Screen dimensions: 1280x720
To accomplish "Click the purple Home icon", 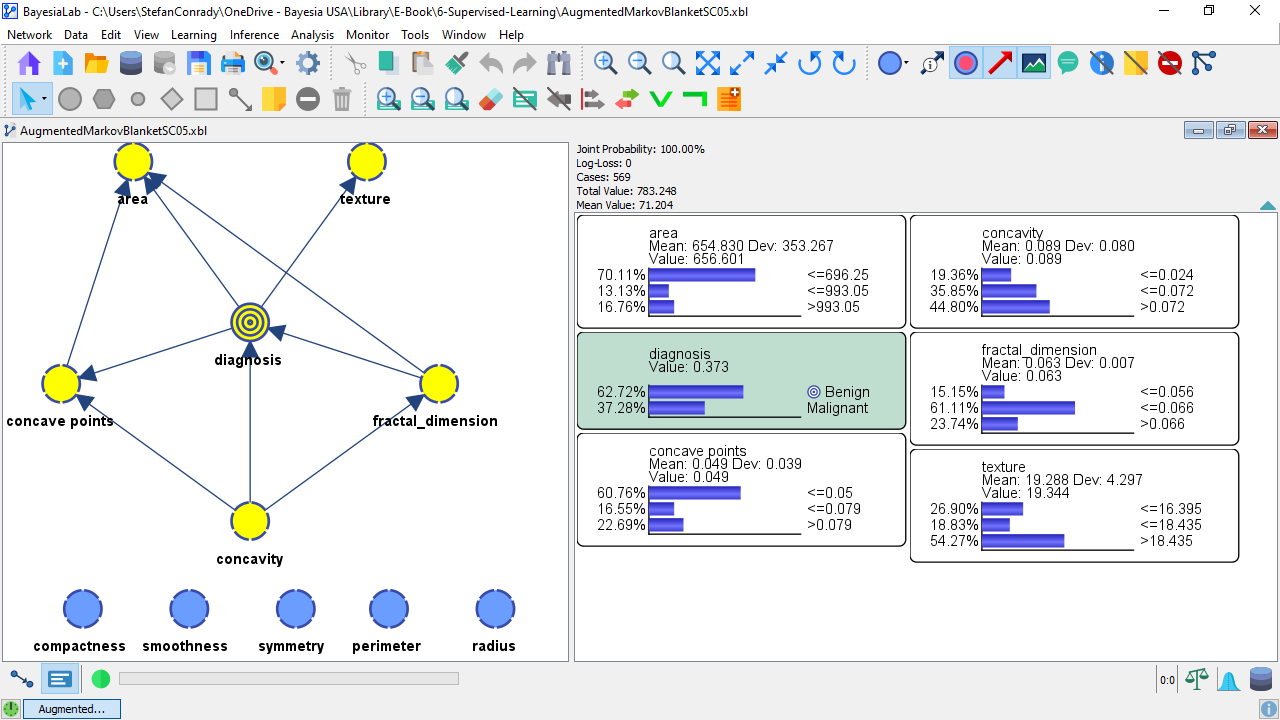I will [30, 64].
